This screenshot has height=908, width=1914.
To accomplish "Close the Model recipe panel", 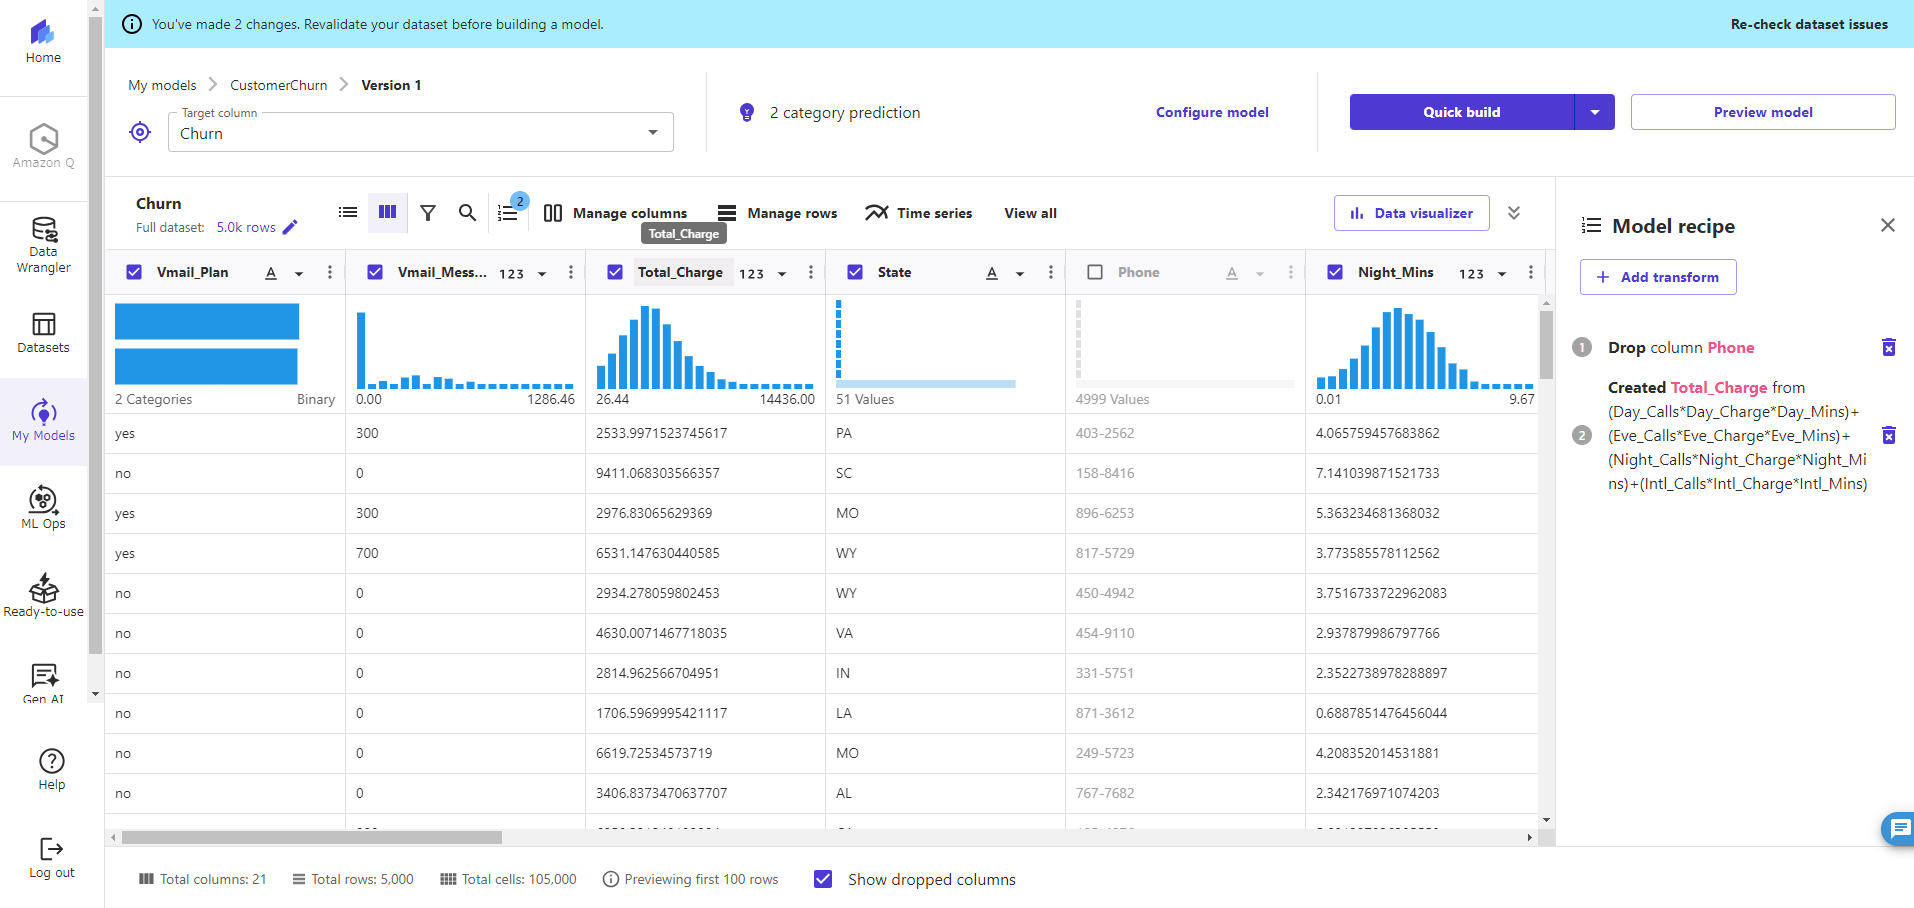I will (x=1888, y=225).
